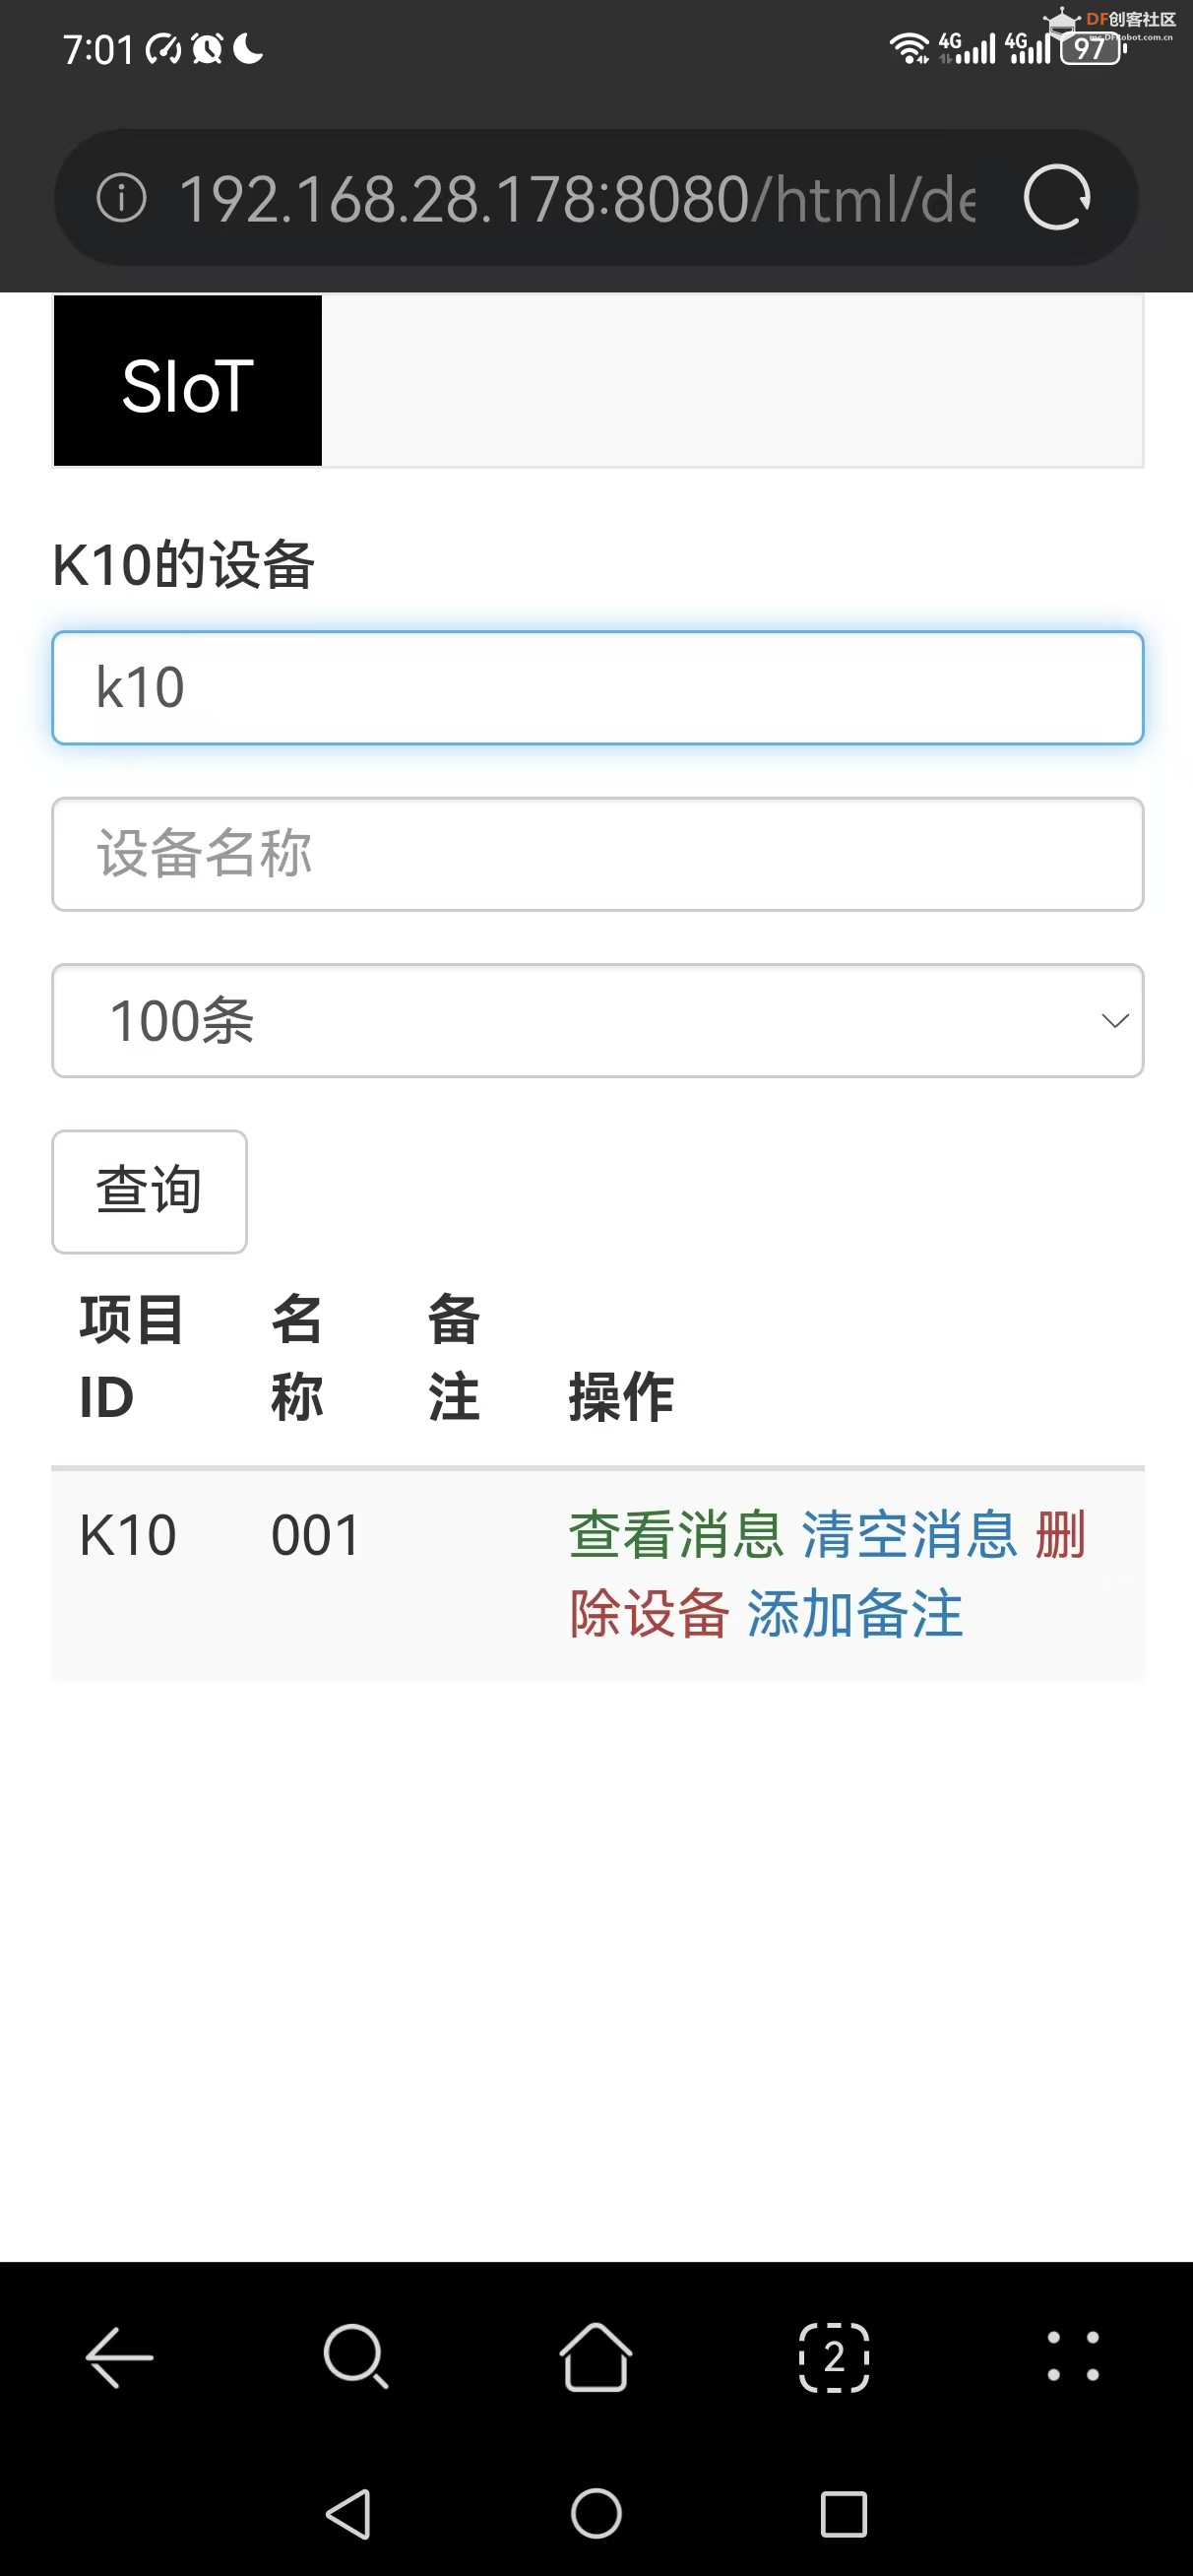Image resolution: width=1193 pixels, height=2576 pixels.
Task: Open 查看消息 for device K10
Action: [676, 1535]
